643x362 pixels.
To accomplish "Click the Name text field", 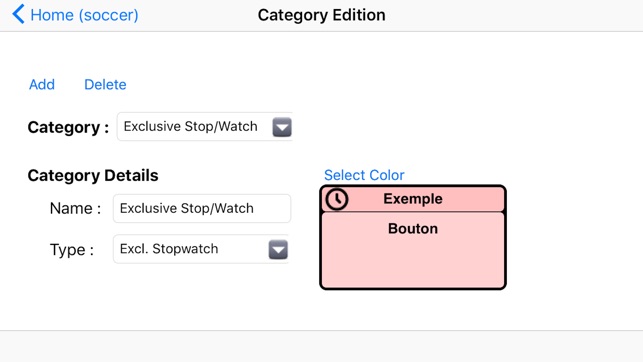I will [x=202, y=208].
